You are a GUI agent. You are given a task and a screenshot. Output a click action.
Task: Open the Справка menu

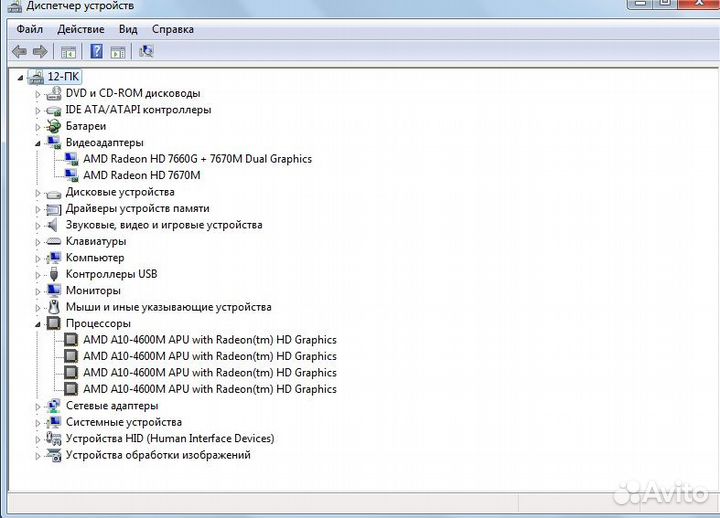[x=173, y=29]
